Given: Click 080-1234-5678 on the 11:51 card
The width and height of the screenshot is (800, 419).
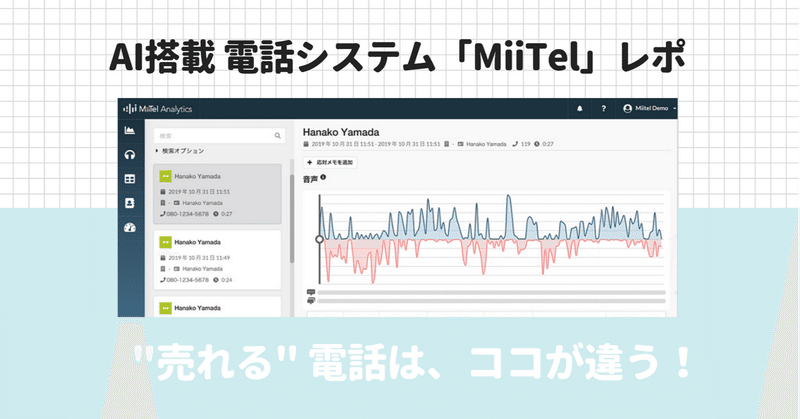Looking at the screenshot, I should pyautogui.click(x=187, y=214).
